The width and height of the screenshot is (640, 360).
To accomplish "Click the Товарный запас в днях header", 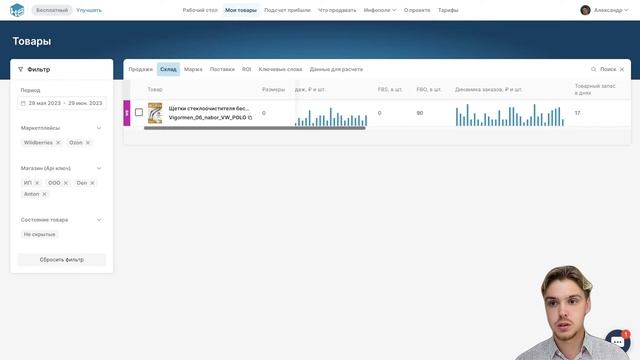I will click(x=595, y=89).
